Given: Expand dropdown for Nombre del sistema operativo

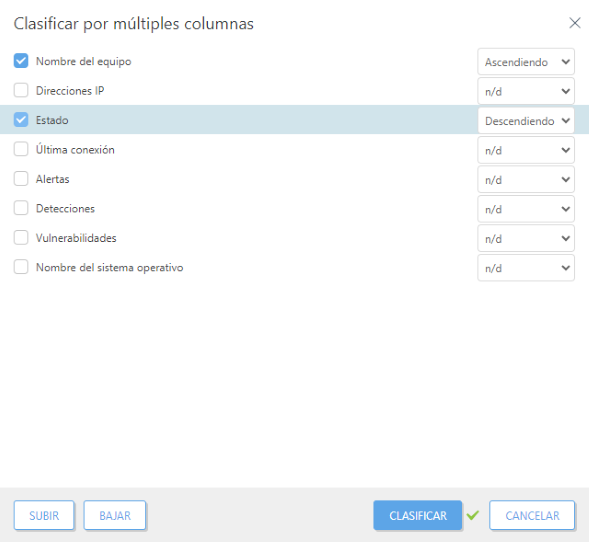Looking at the screenshot, I should click(x=526, y=268).
